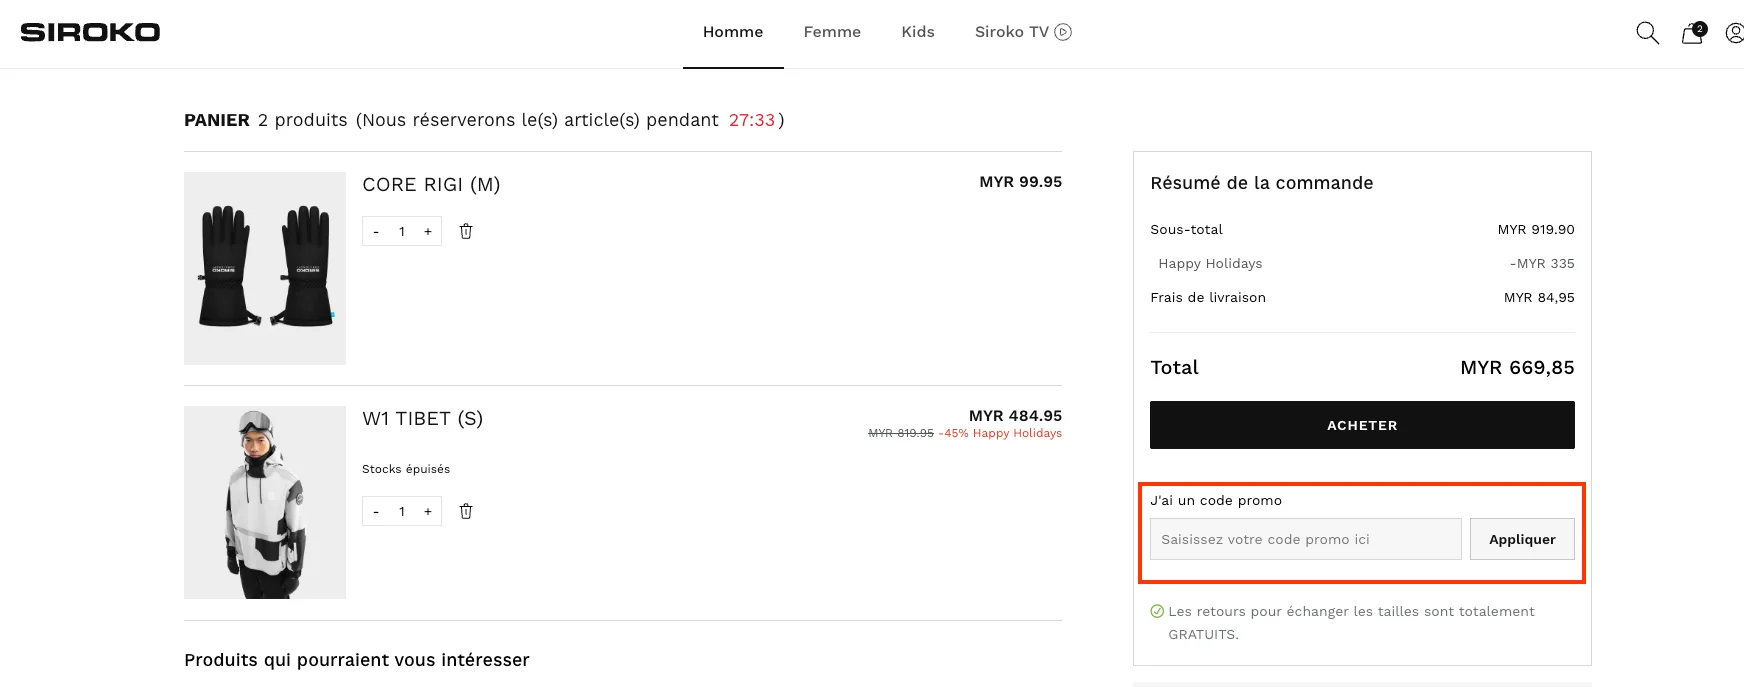Open the search magnifier icon
The height and width of the screenshot is (687, 1744).
point(1647,33)
